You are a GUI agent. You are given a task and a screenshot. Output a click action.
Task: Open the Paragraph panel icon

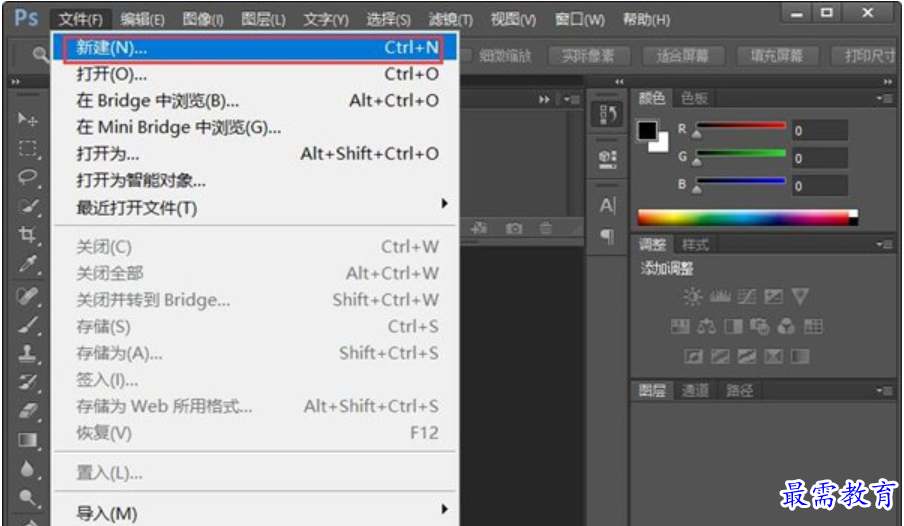point(608,235)
